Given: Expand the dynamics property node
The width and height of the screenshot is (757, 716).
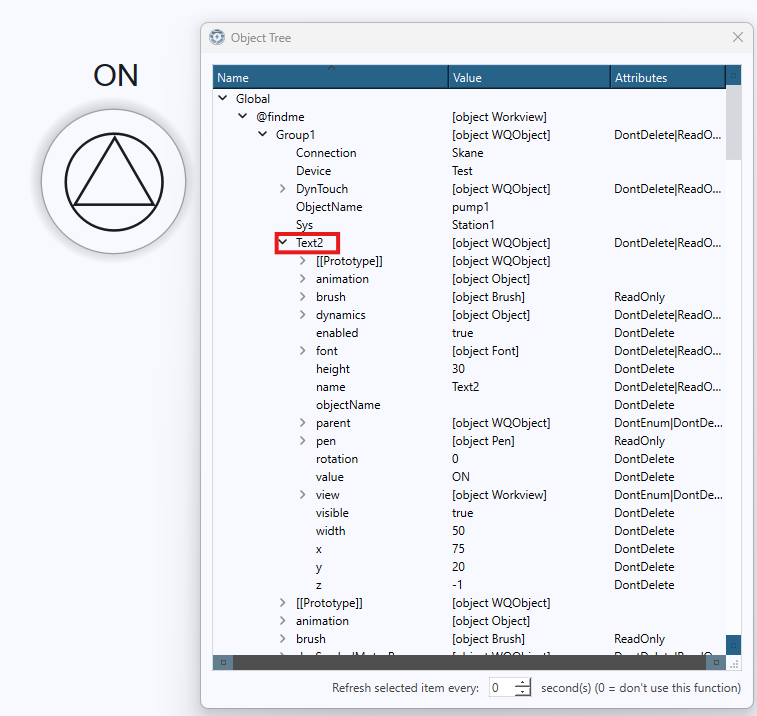Looking at the screenshot, I should coord(303,315).
